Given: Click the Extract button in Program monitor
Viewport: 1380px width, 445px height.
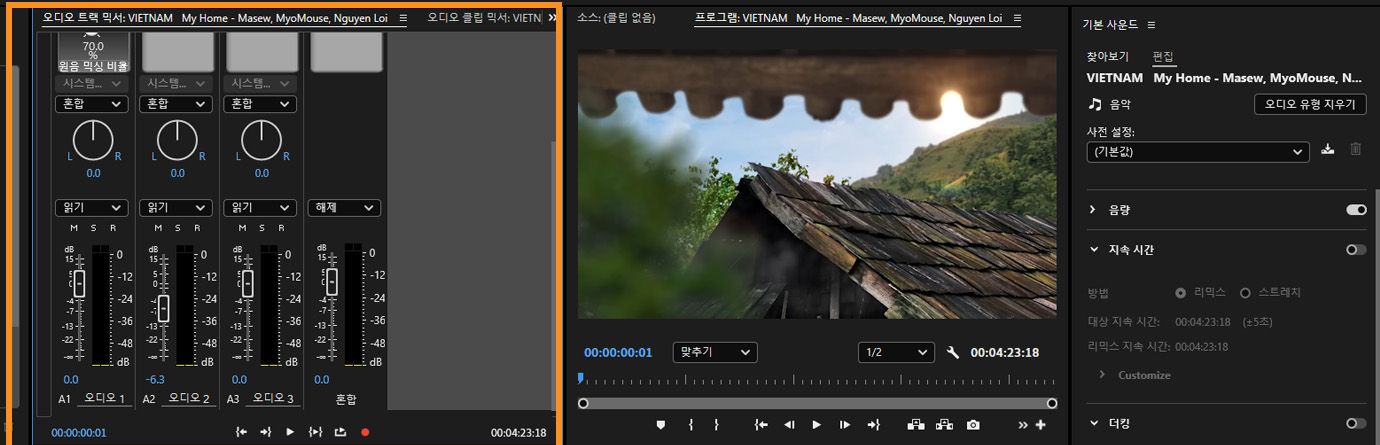Looking at the screenshot, I should pyautogui.click(x=944, y=425).
